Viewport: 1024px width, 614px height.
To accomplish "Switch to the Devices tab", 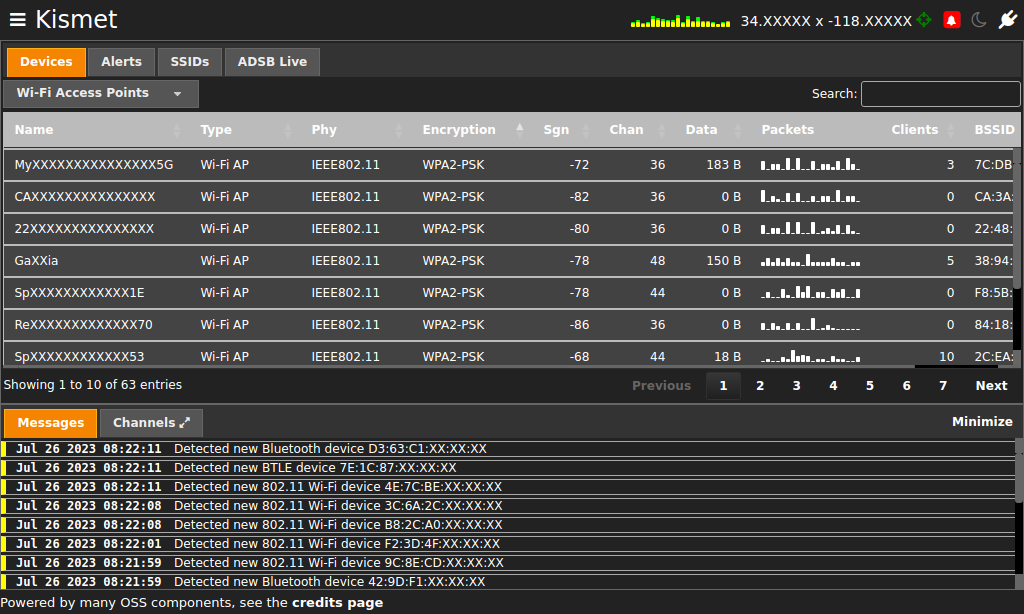I will click(46, 62).
